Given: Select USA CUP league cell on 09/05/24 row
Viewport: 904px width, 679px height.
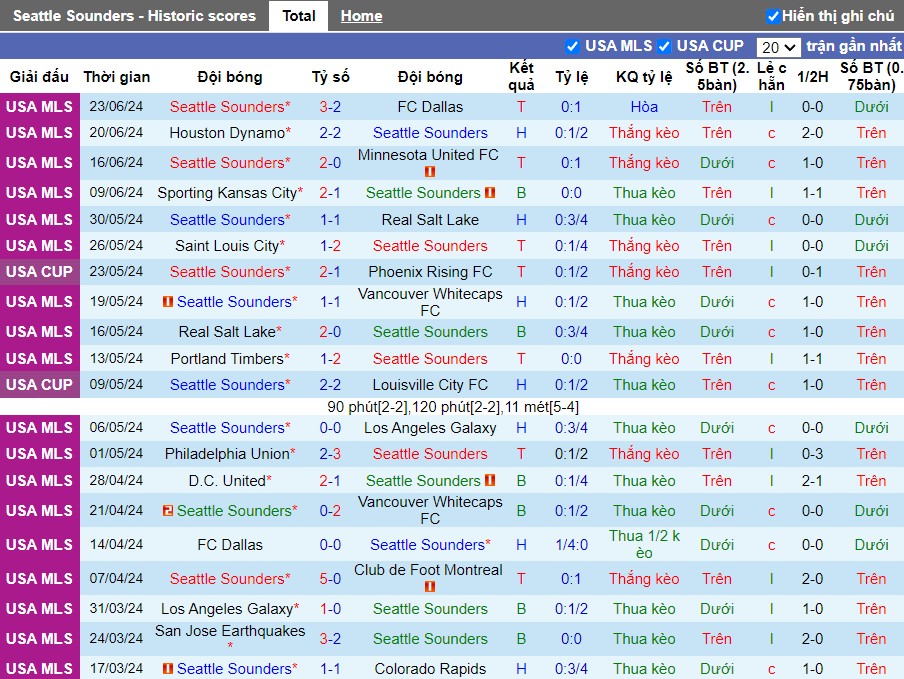Looking at the screenshot, I should pos(40,384).
